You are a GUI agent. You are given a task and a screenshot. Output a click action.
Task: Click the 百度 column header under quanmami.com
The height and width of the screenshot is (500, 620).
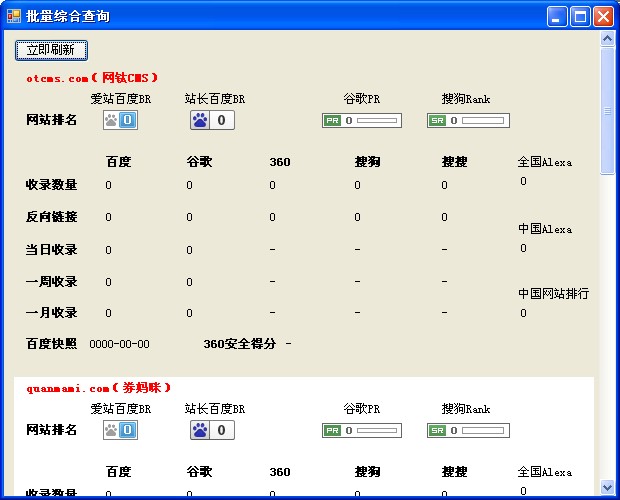(118, 472)
